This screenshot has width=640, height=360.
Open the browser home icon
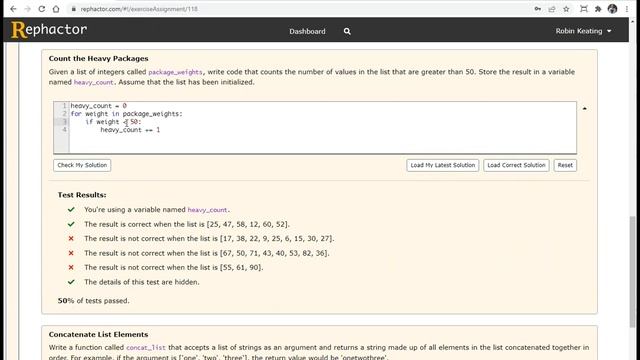point(56,9)
